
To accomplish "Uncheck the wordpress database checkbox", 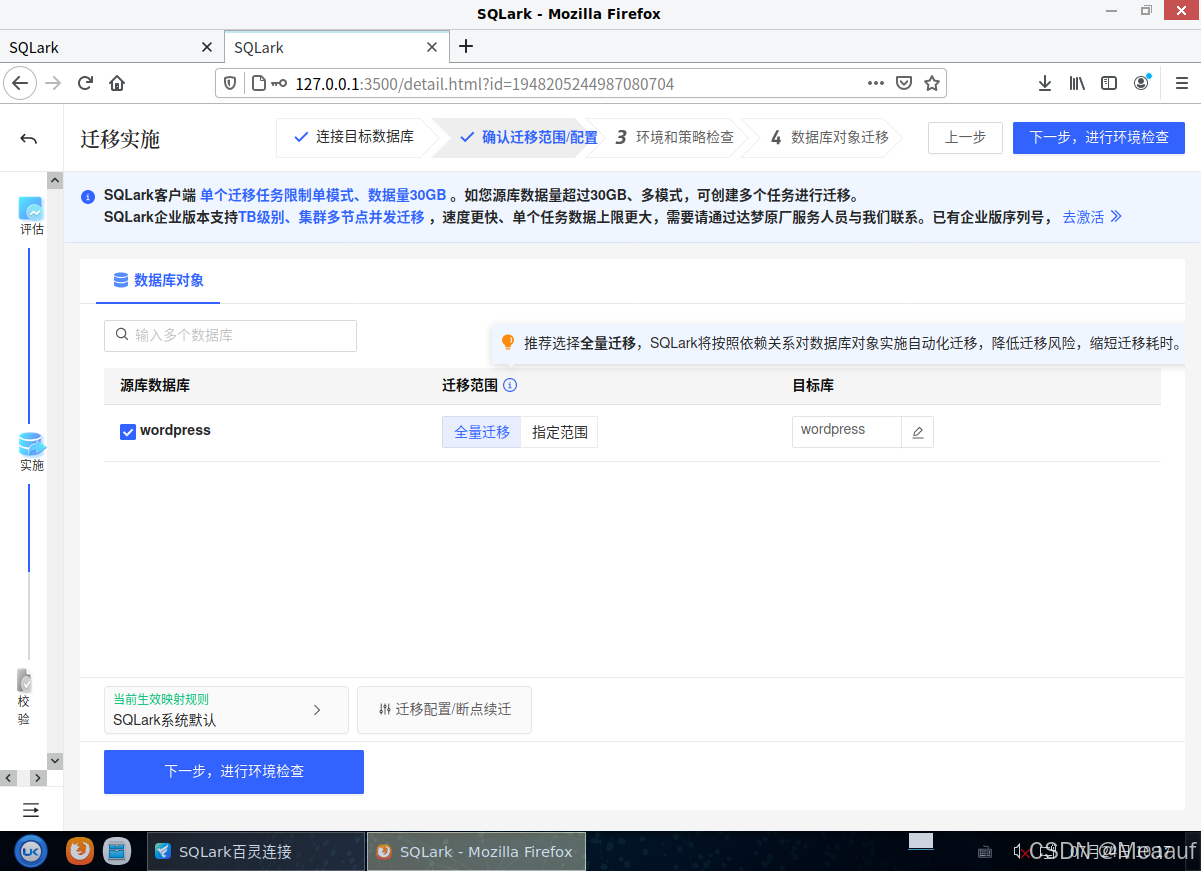I will 128,432.
